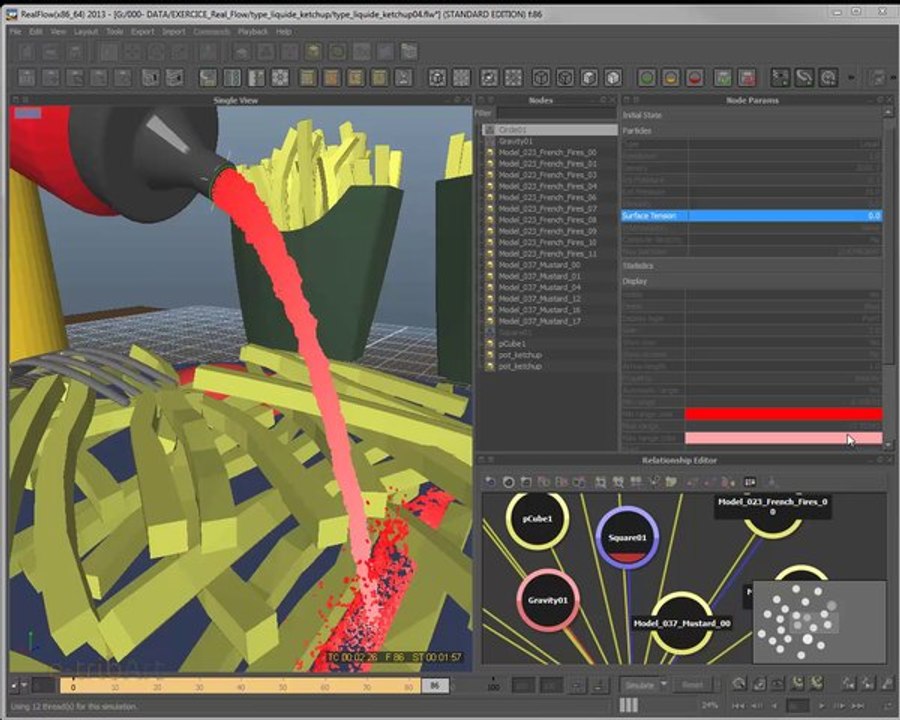Click the red square icon in the main toolbar

coord(747,78)
